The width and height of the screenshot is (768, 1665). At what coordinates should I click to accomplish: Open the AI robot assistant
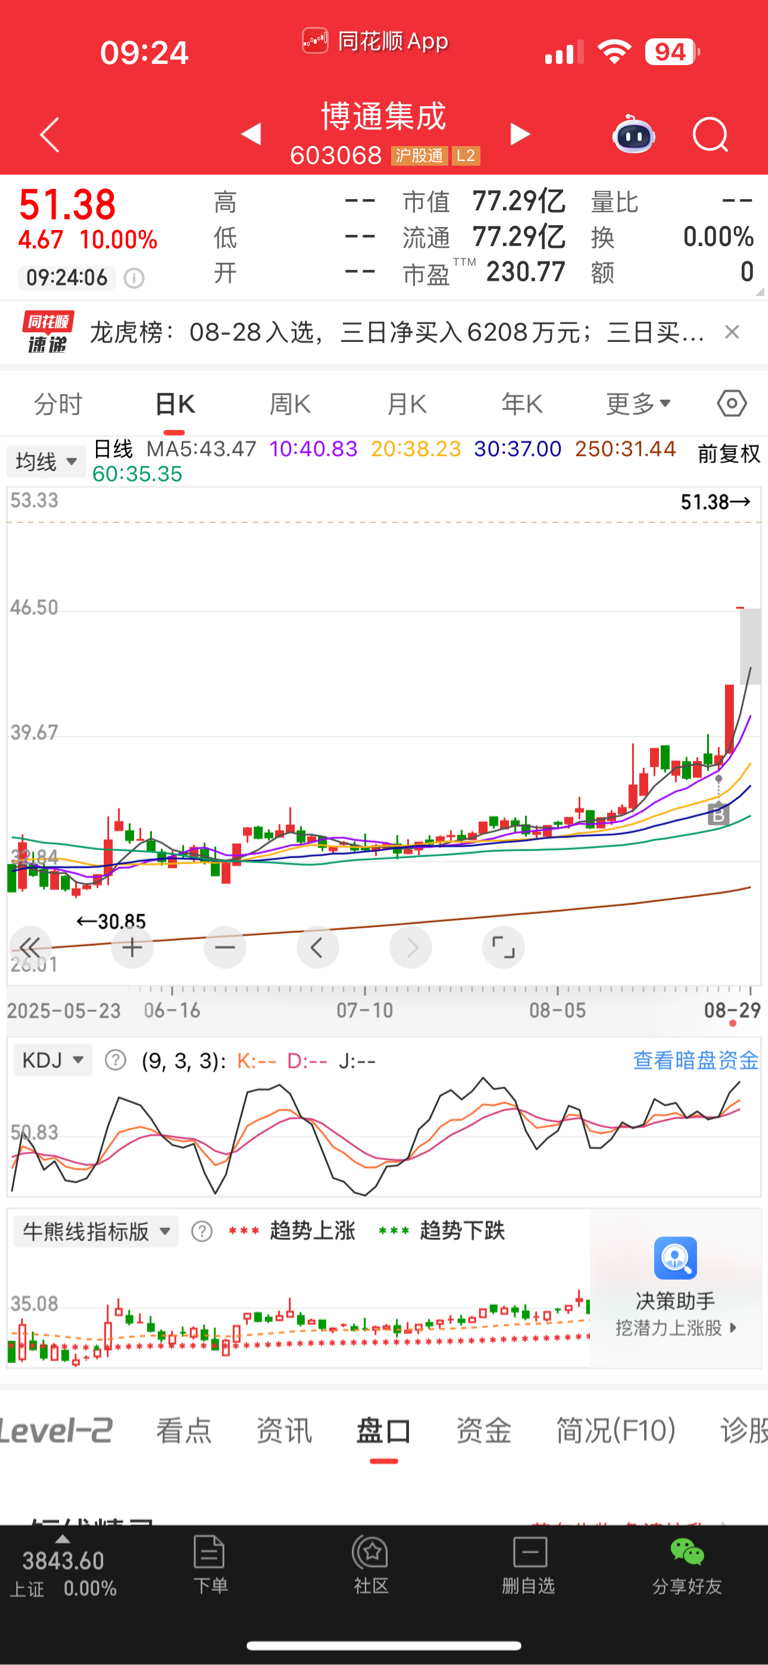634,134
